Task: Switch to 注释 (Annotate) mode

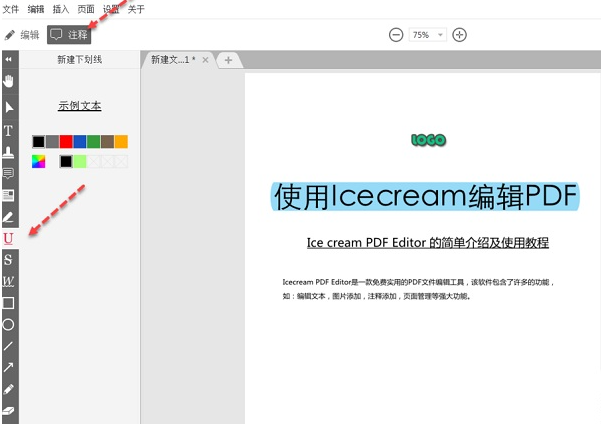Action: click(69, 35)
